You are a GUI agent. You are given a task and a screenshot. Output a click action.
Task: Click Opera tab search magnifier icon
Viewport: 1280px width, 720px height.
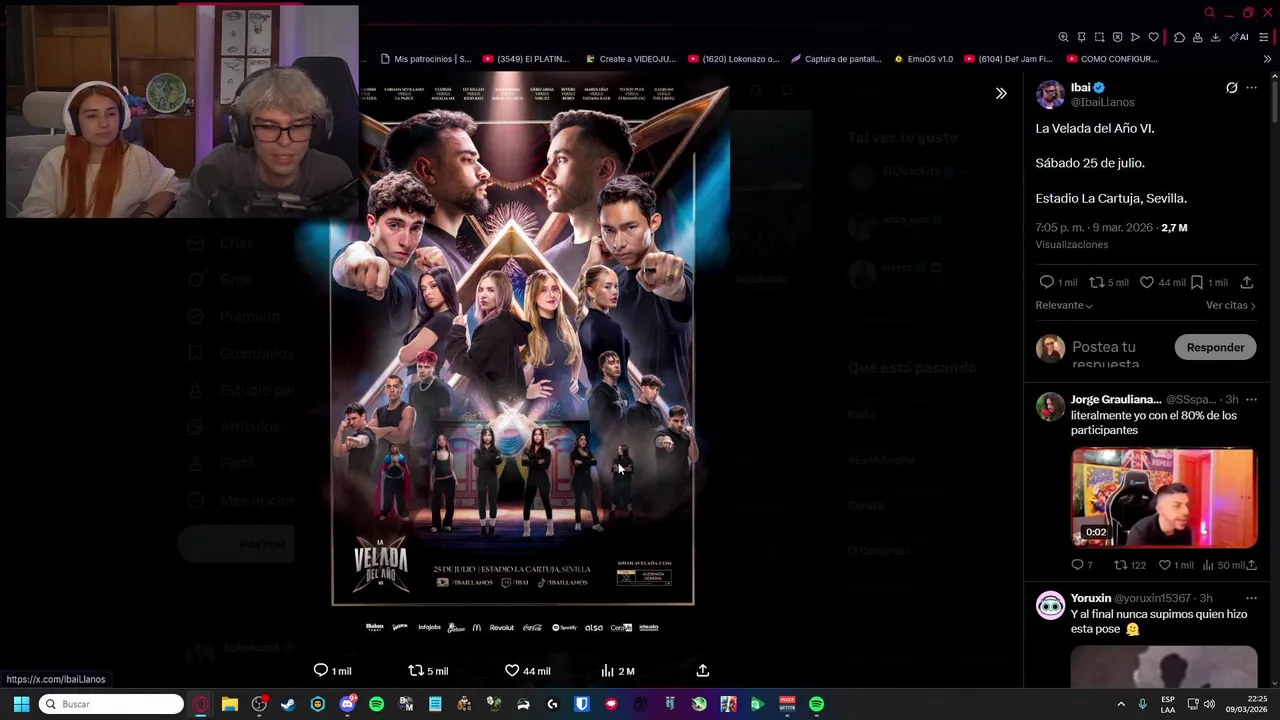coord(1209,12)
